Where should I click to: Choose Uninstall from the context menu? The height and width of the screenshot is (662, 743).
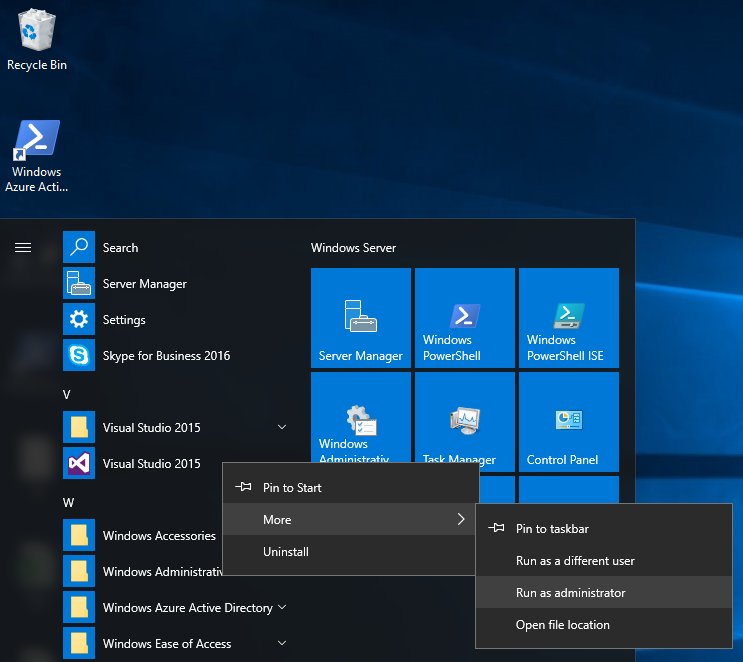point(286,552)
